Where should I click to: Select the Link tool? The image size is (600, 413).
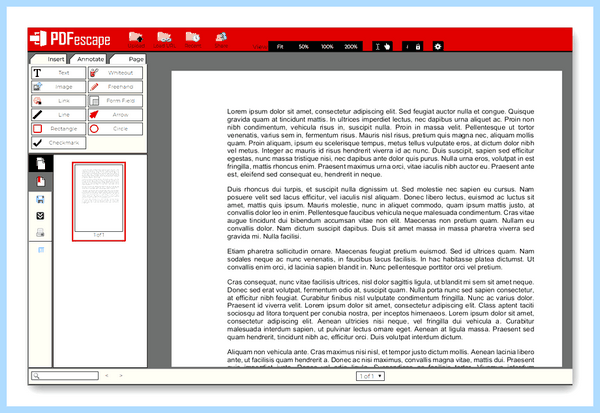(58, 101)
